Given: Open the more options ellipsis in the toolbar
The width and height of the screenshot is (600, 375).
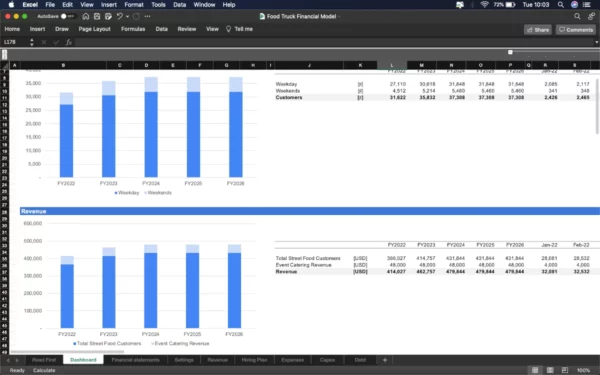Looking at the screenshot, I should click(x=147, y=16).
